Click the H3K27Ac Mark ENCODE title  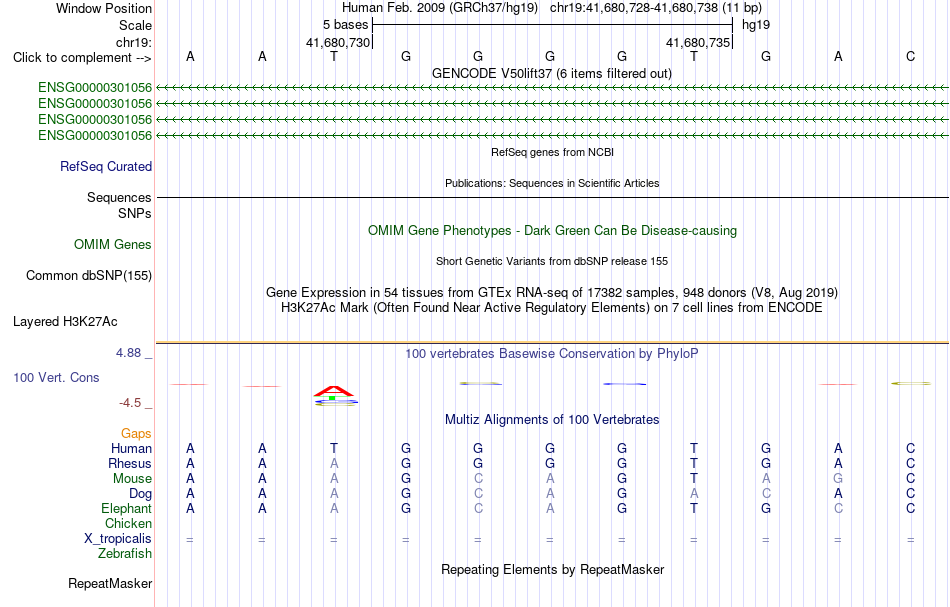click(x=552, y=308)
